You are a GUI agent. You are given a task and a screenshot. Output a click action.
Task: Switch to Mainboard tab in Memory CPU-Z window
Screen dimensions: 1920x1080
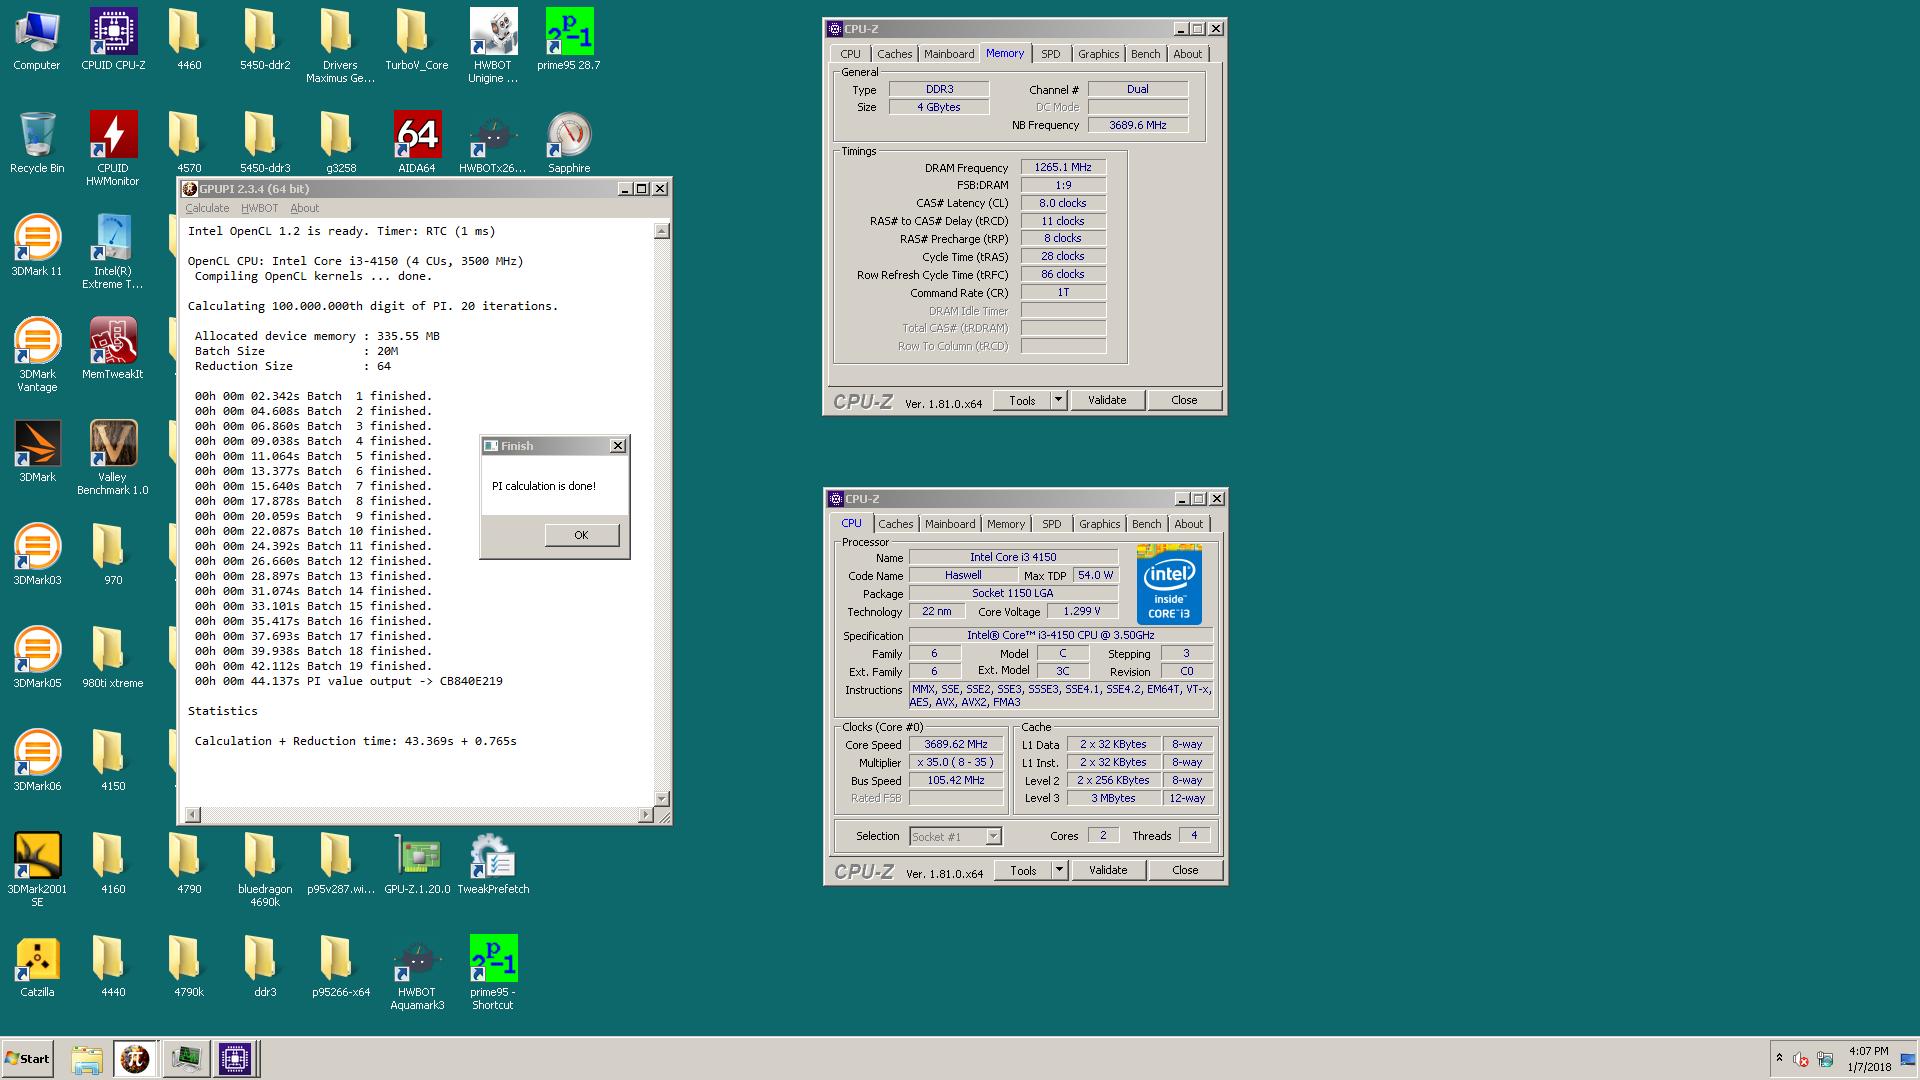[x=949, y=54]
